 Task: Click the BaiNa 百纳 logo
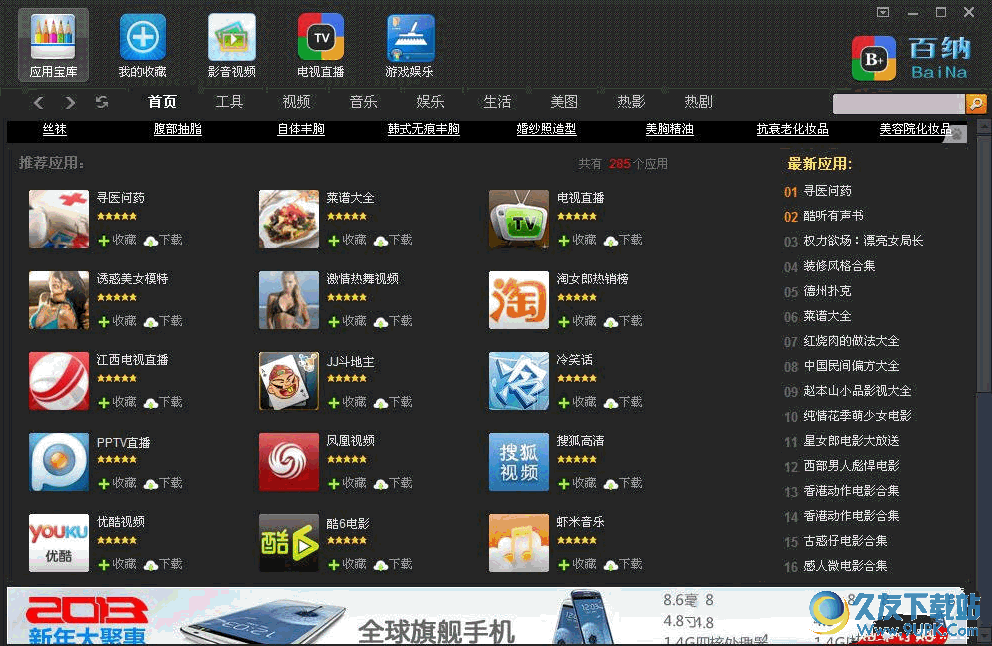click(911, 58)
